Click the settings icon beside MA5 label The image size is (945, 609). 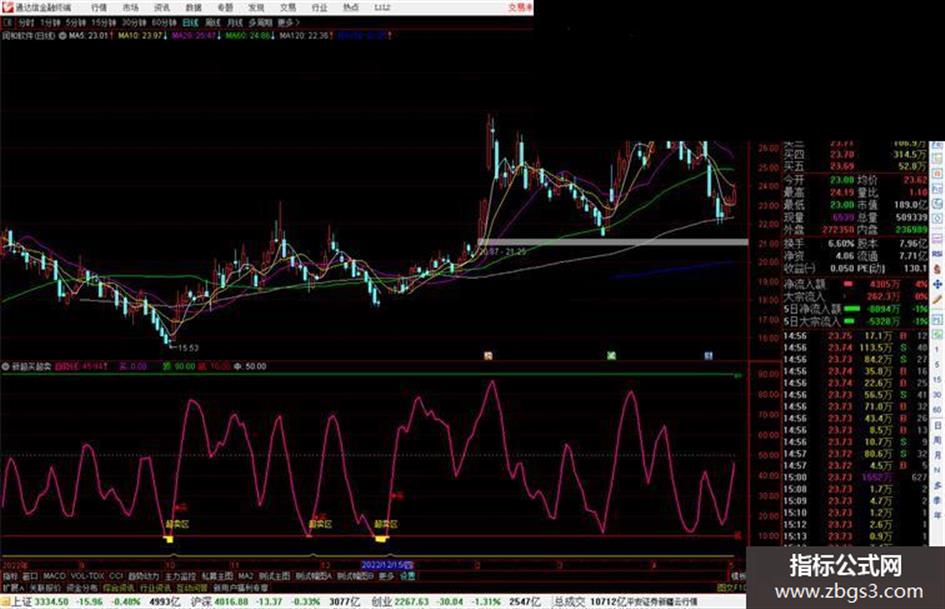[62, 36]
